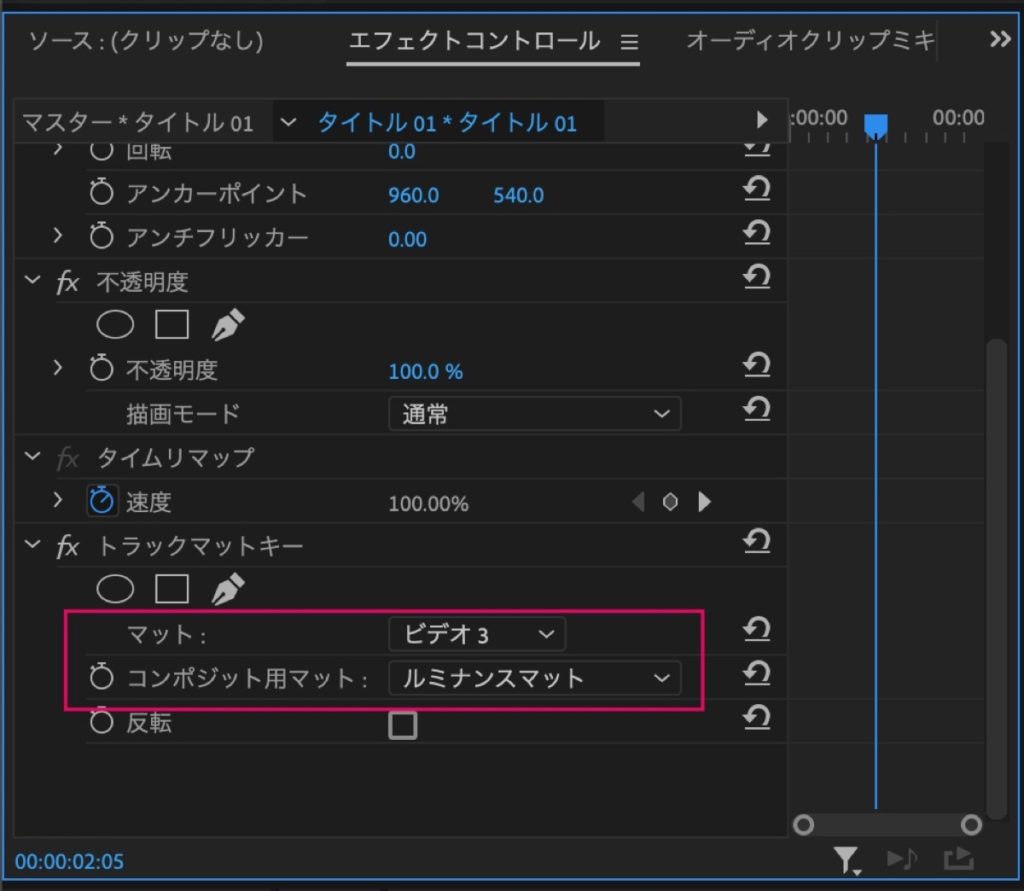Screen dimensions: 1024x891
Task: Click speed value 100.00%
Action: 428,504
